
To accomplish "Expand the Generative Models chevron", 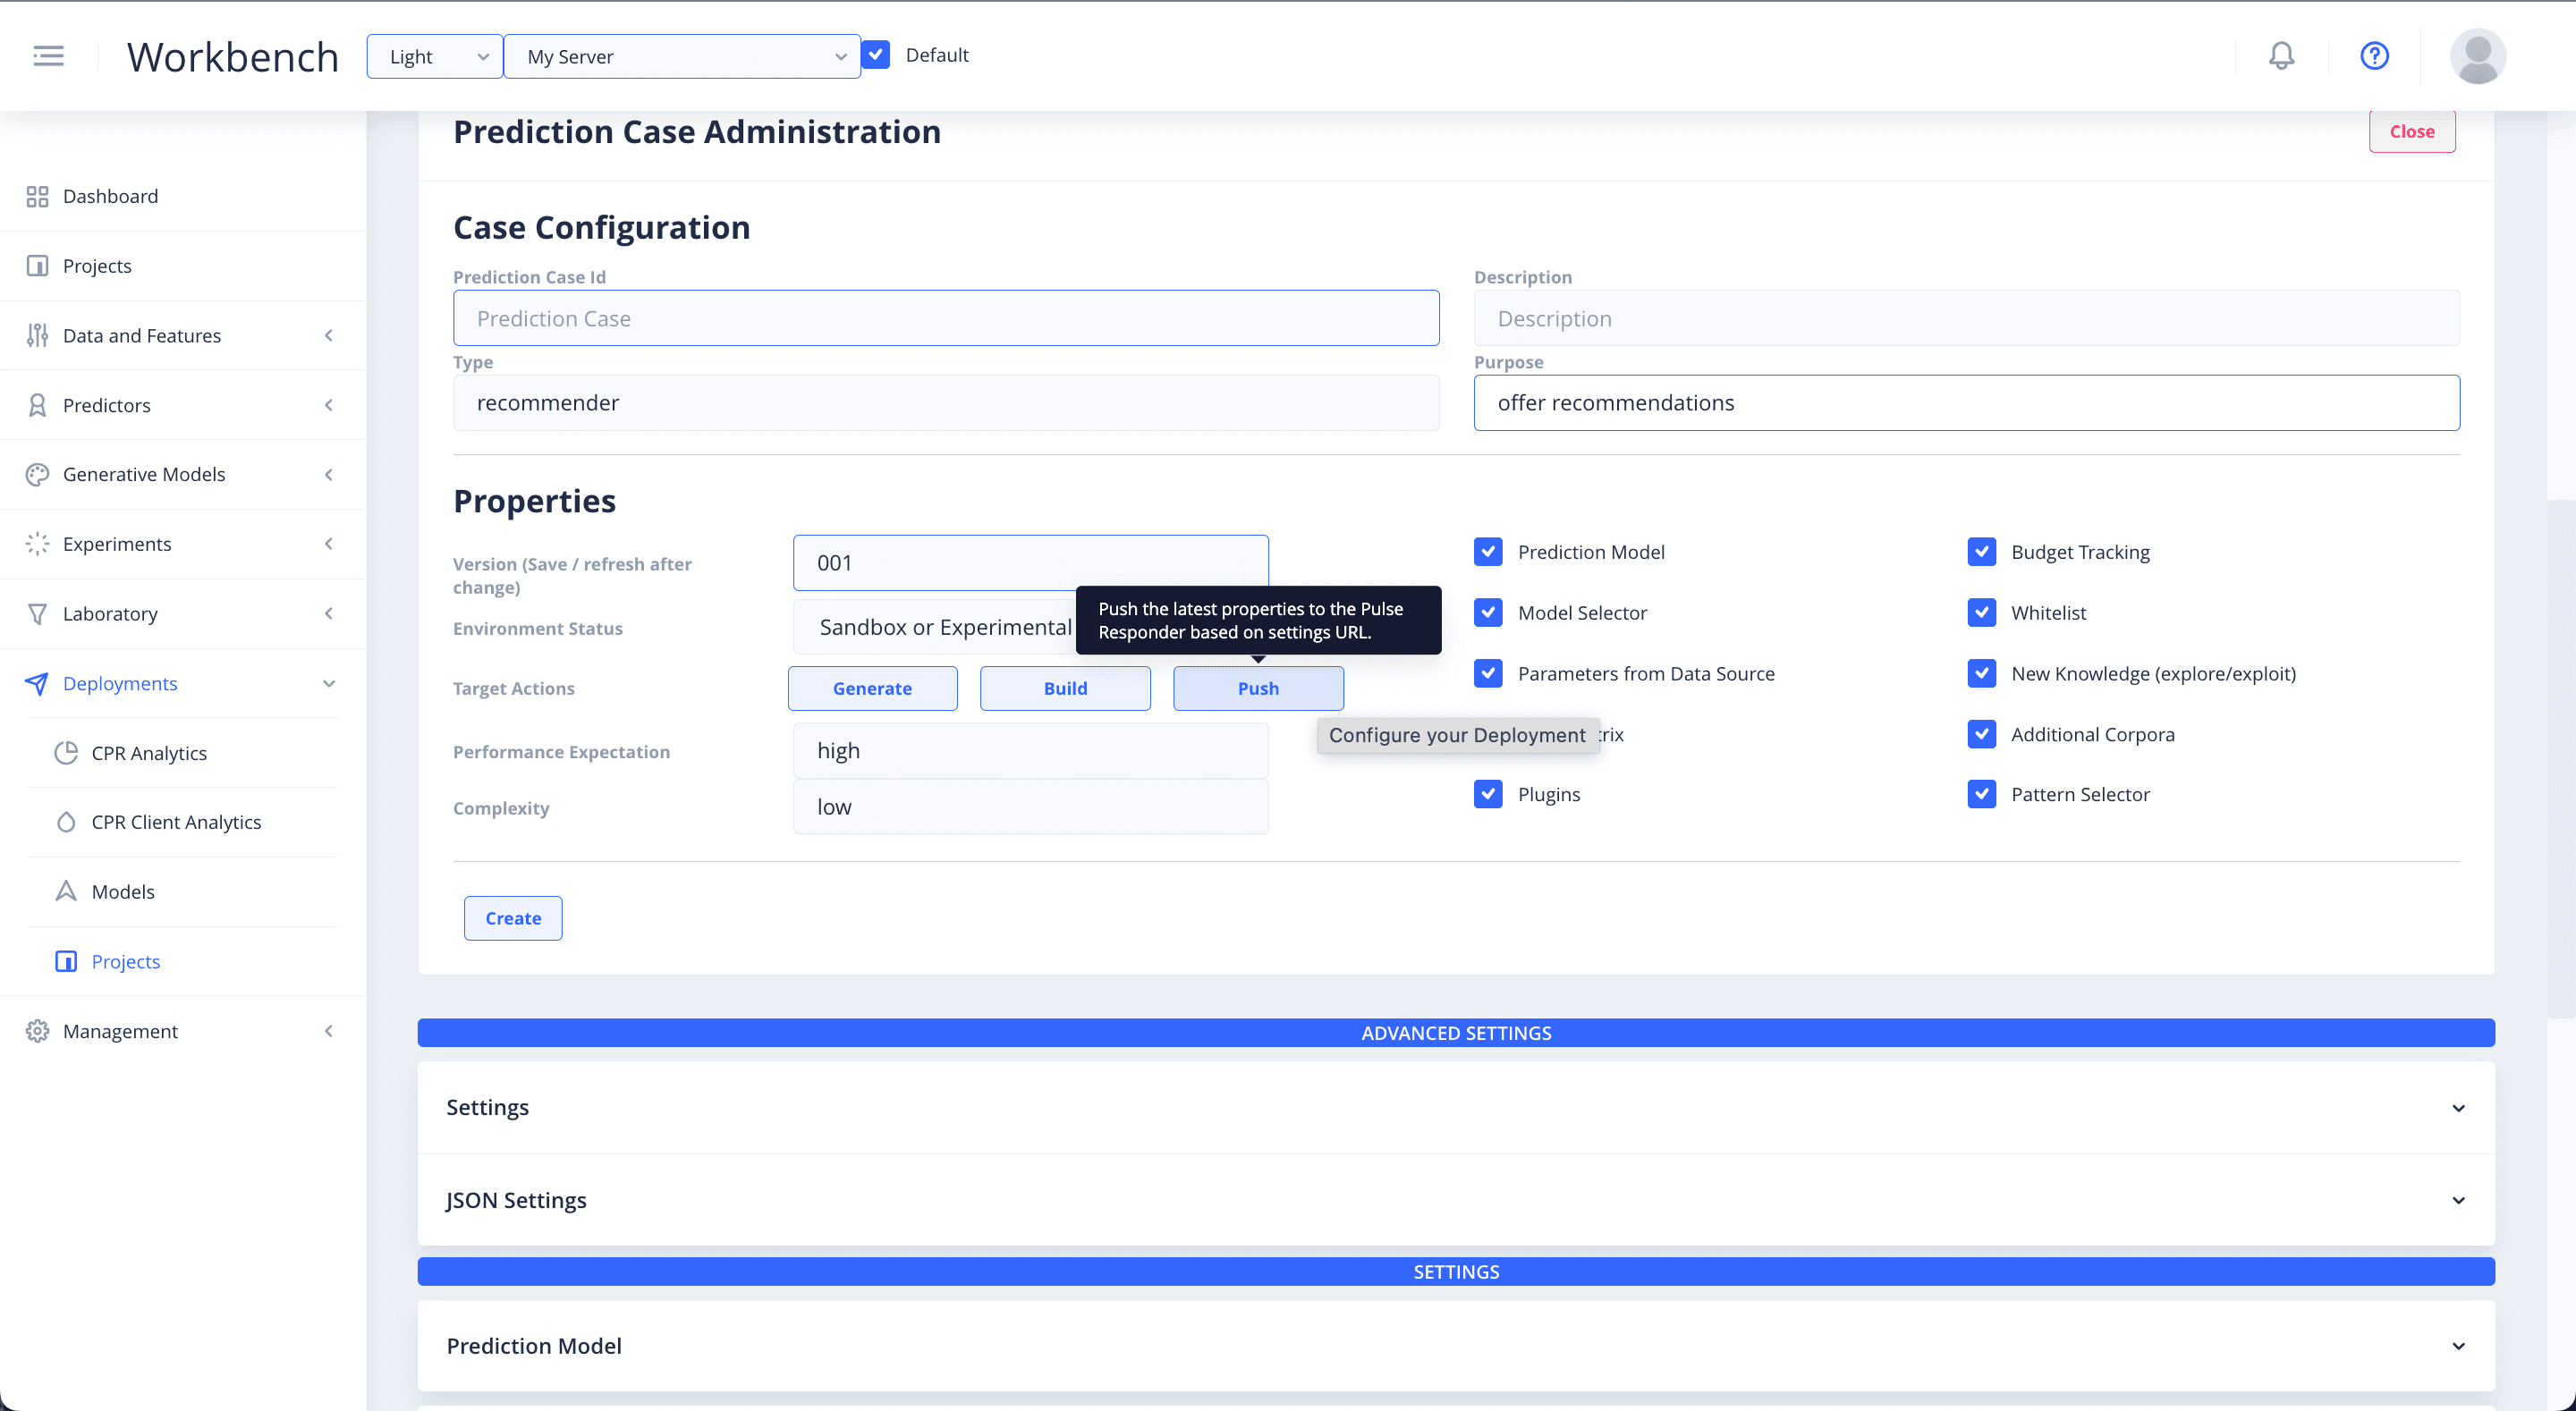I will pos(329,475).
